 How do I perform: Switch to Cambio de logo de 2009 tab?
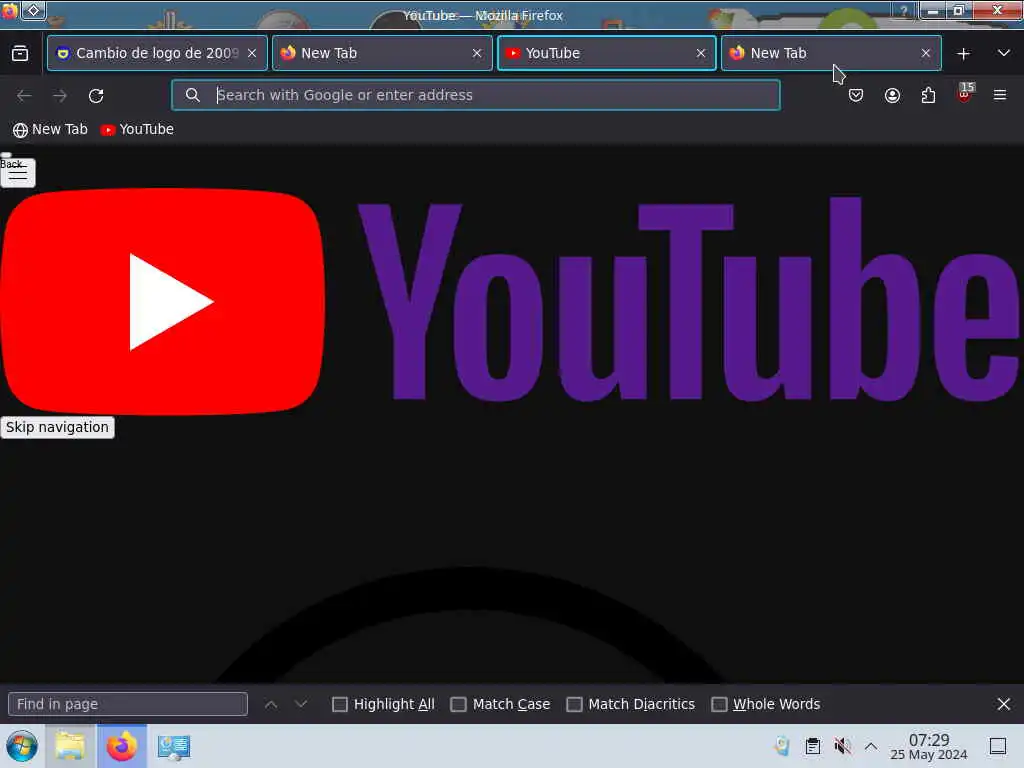tap(157, 53)
